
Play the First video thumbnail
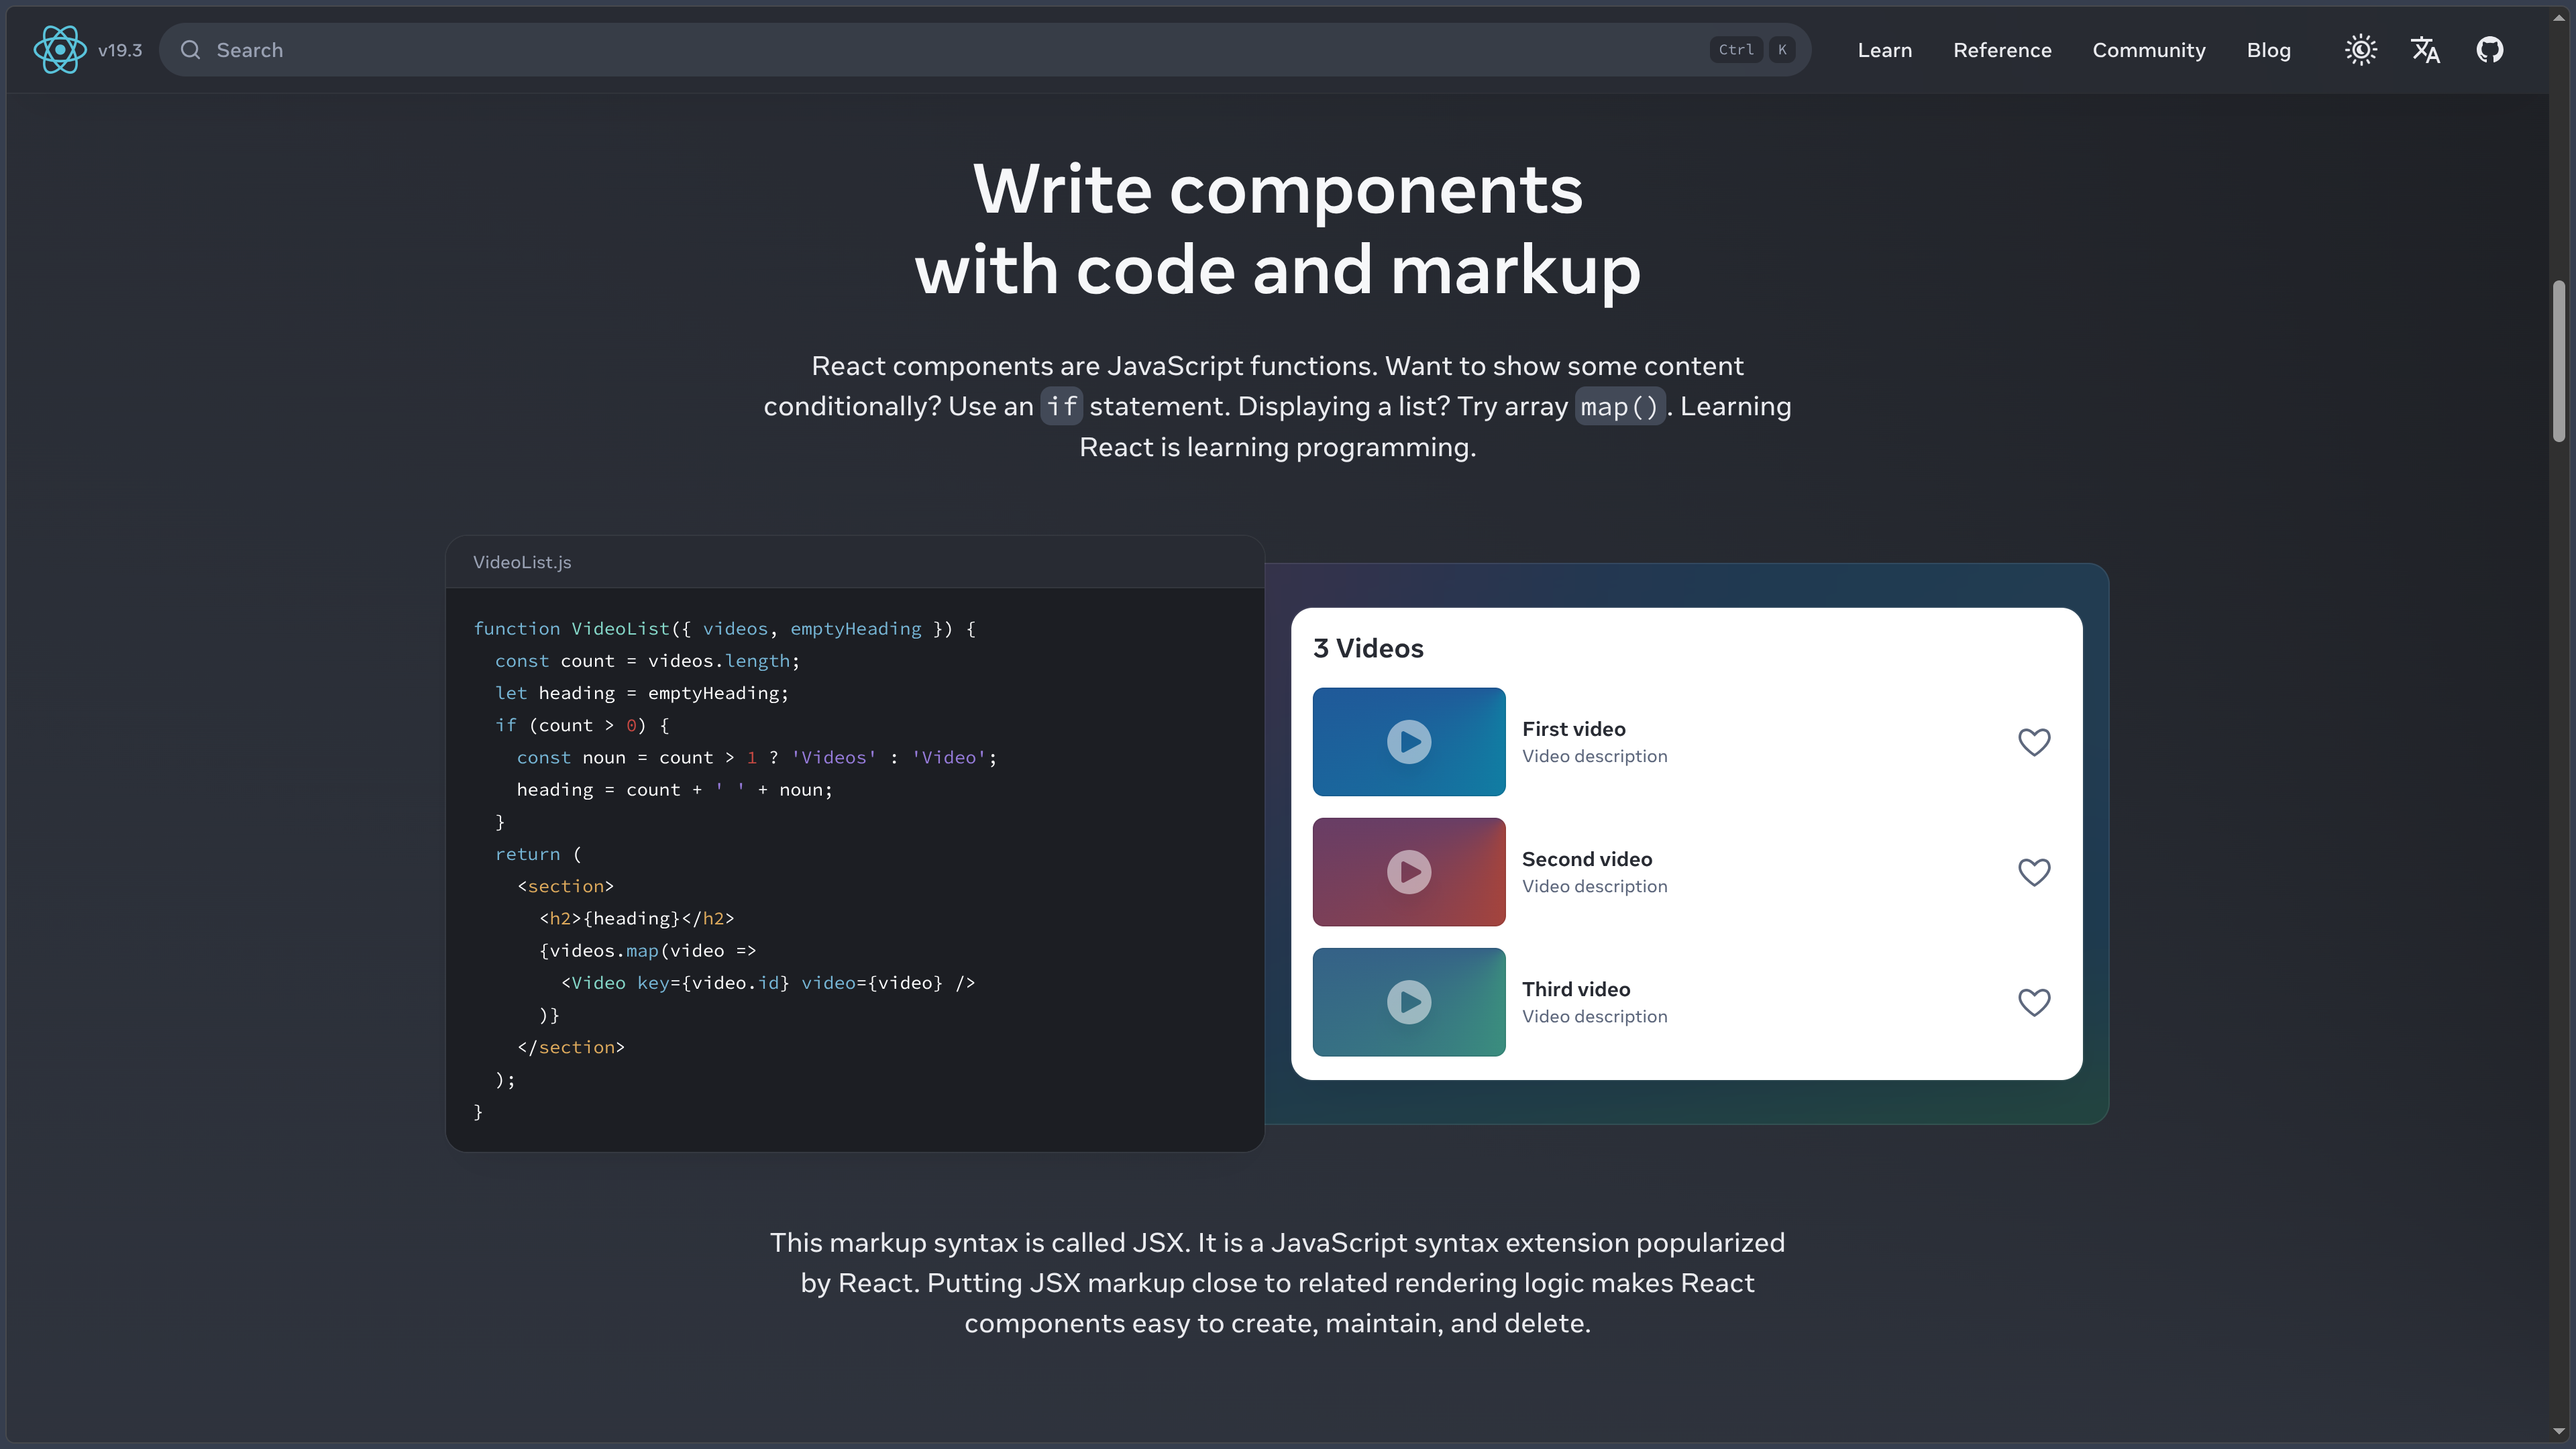(x=1408, y=742)
